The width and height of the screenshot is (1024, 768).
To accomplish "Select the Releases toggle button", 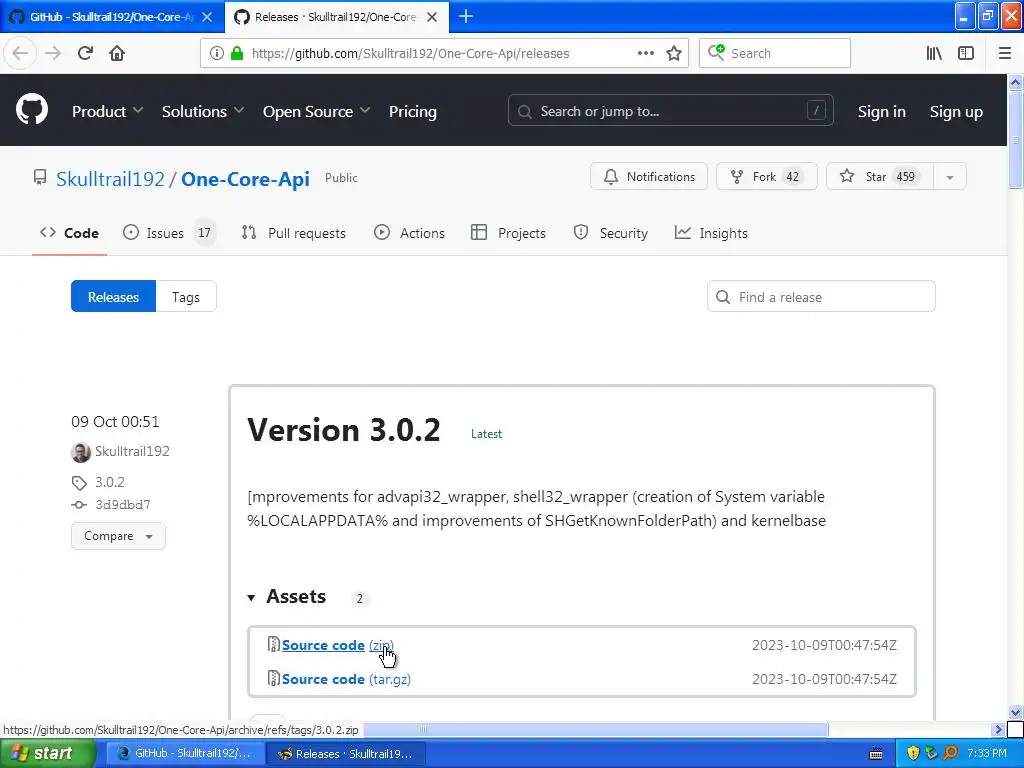I will point(114,296).
